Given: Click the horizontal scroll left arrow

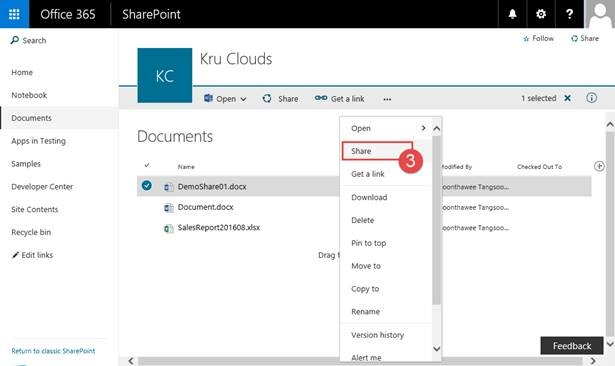Looking at the screenshot, I should [131, 361].
